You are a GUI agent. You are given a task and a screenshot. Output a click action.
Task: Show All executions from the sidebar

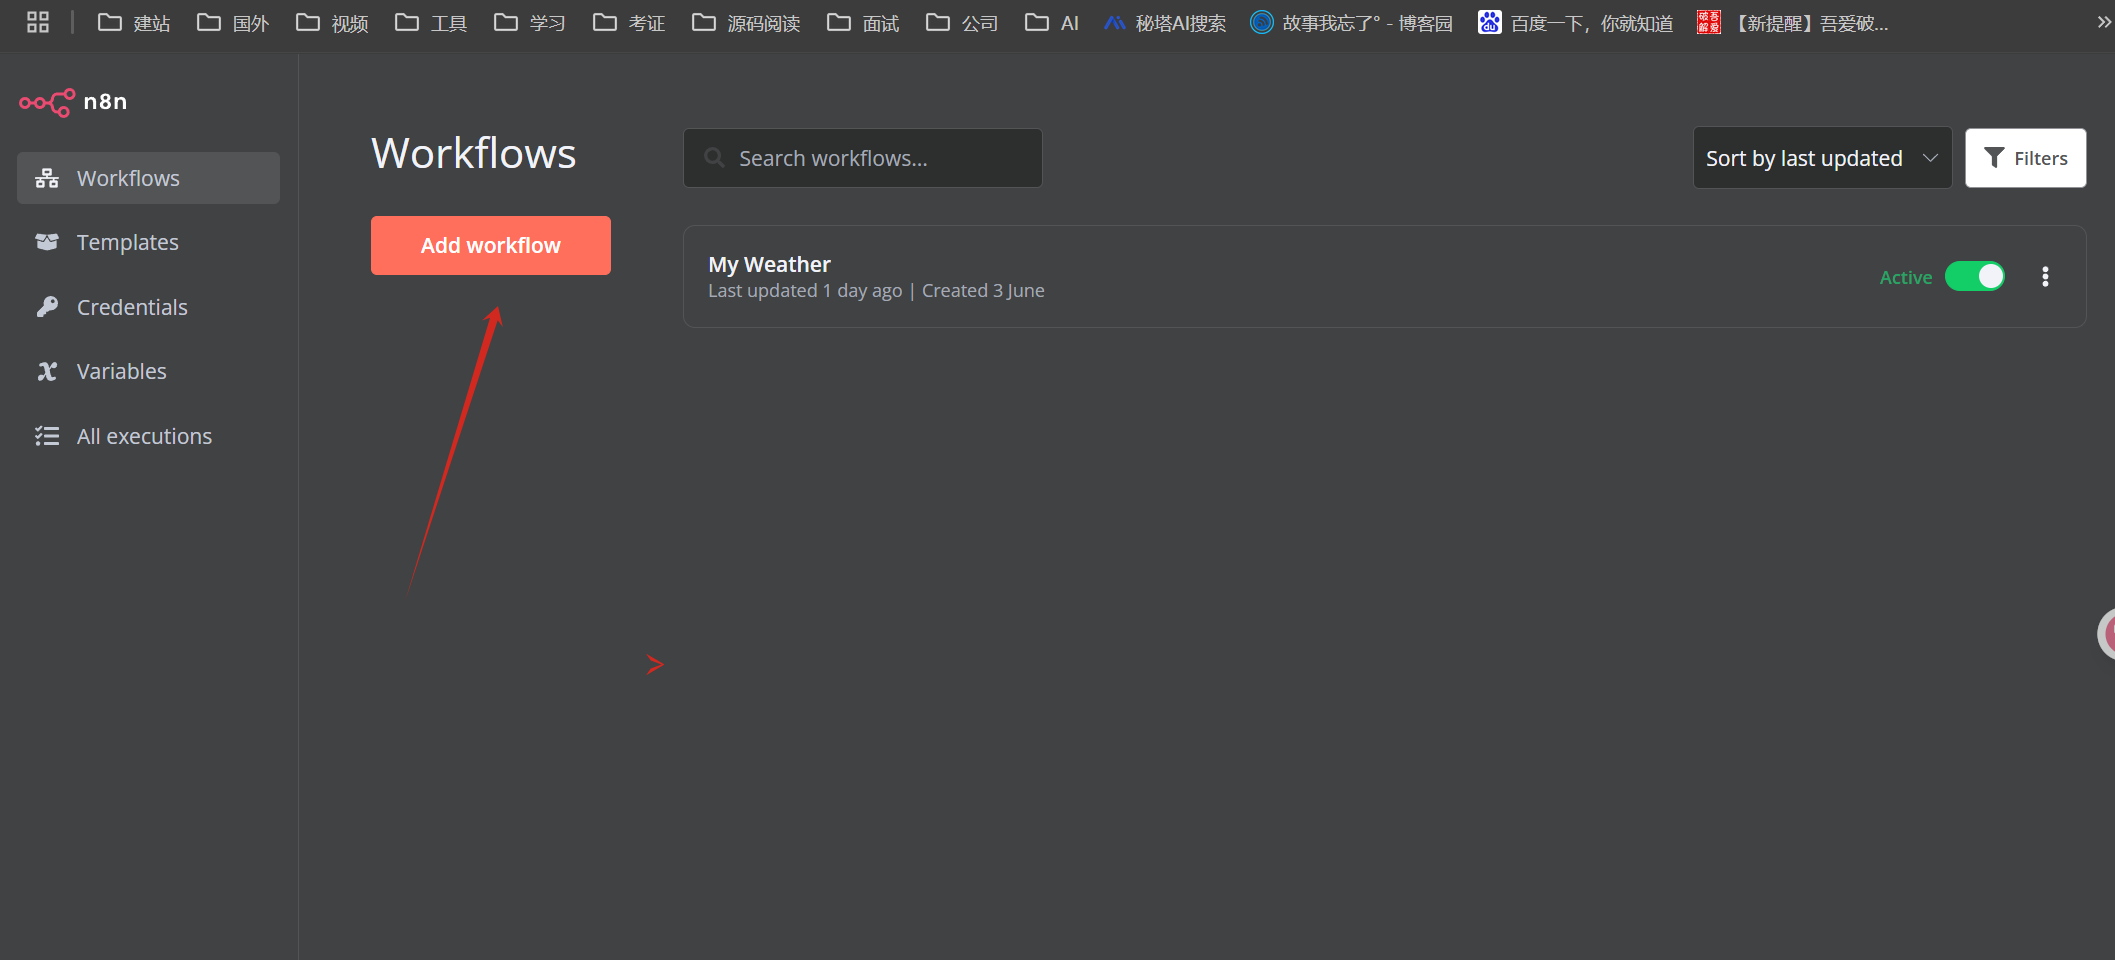click(148, 436)
